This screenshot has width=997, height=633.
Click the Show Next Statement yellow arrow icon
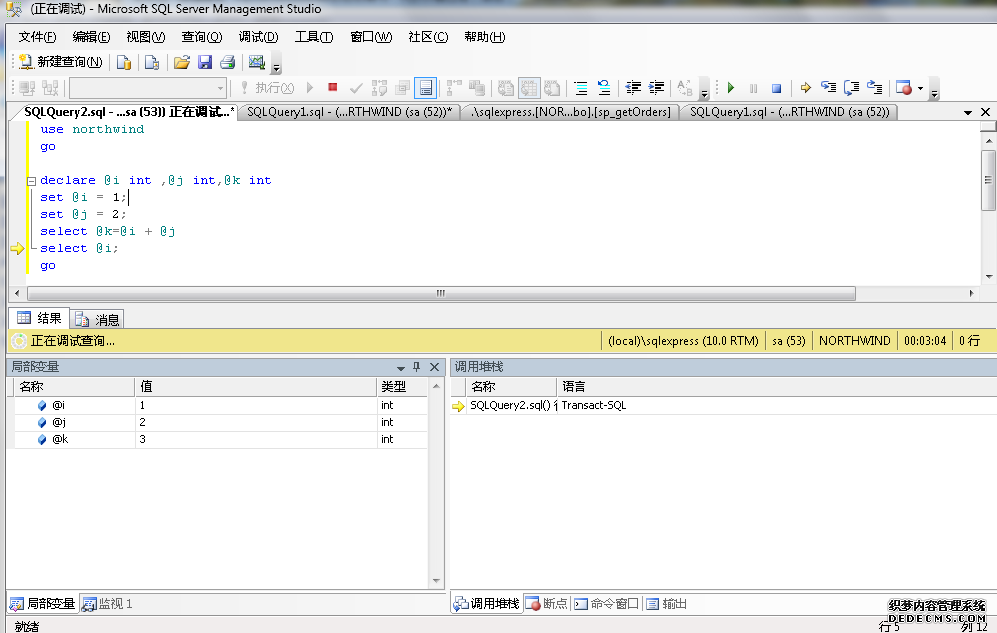(x=805, y=88)
